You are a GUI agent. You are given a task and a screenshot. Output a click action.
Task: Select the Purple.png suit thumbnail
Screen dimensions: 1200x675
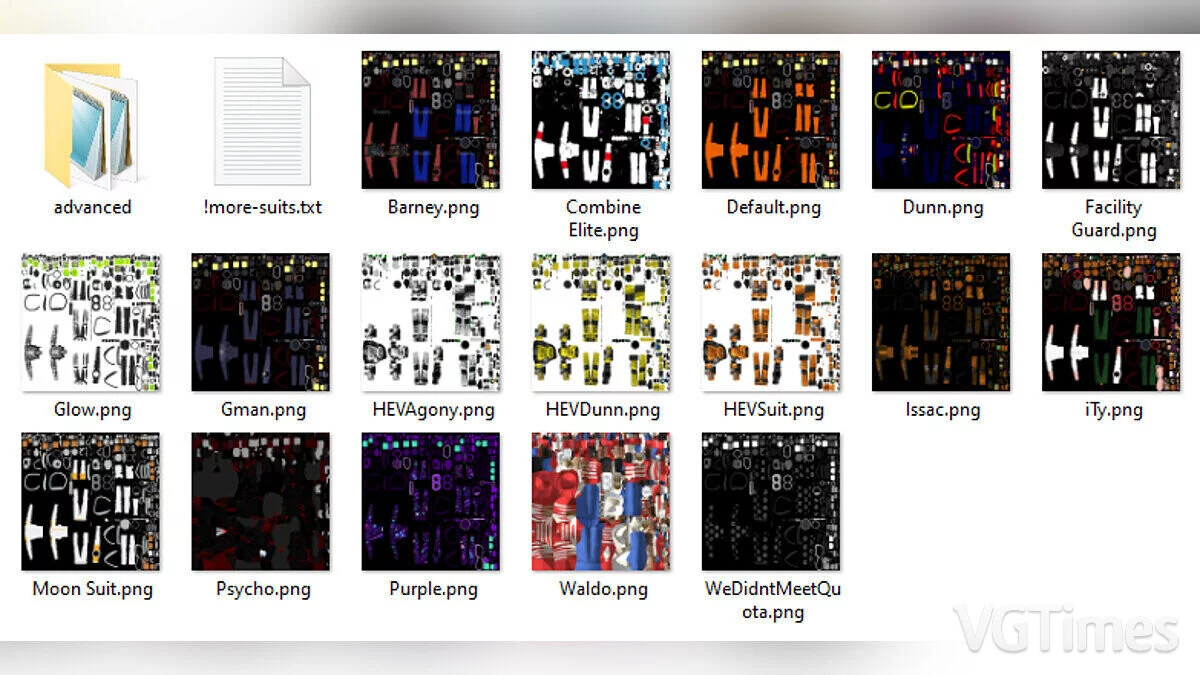coord(430,501)
